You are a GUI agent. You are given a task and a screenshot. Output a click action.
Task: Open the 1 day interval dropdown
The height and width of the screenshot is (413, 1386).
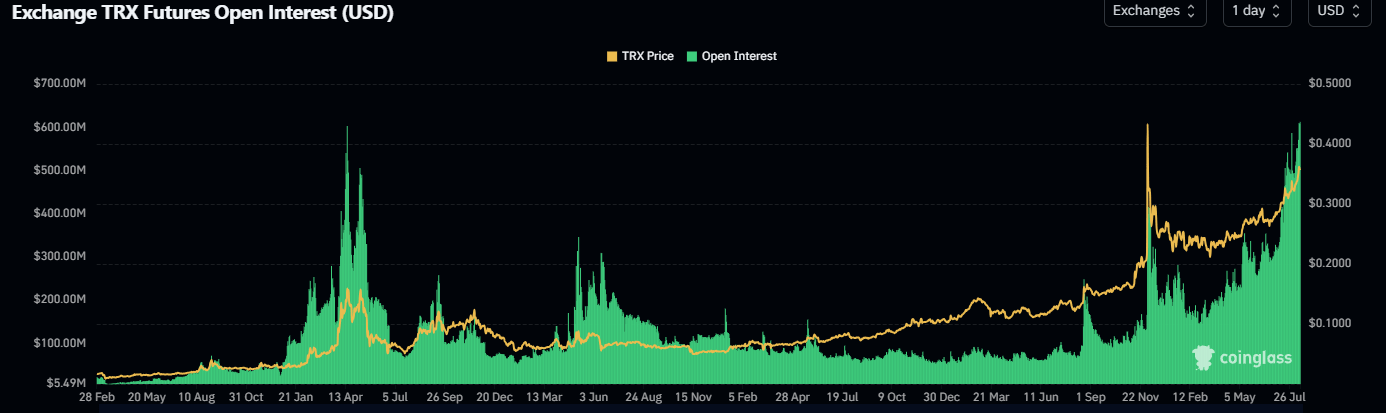click(1257, 11)
